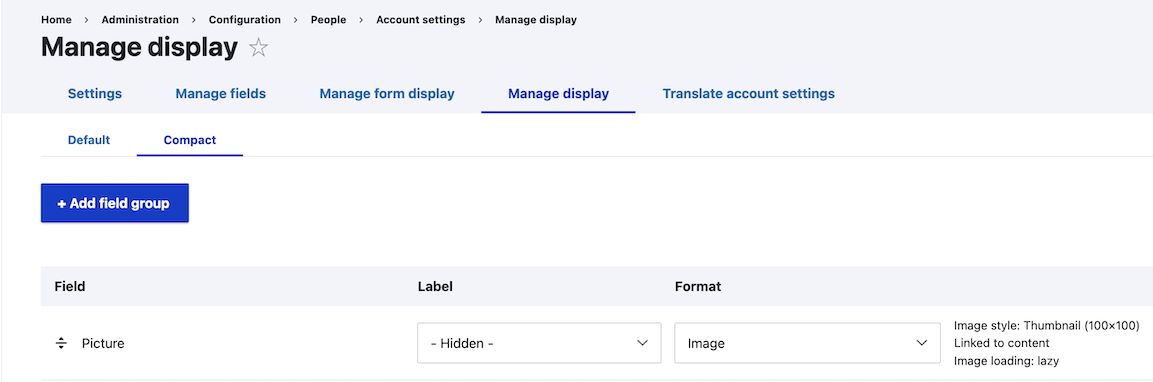The height and width of the screenshot is (382, 1153).
Task: Grab the Picture row drag handle
Action: 62,343
